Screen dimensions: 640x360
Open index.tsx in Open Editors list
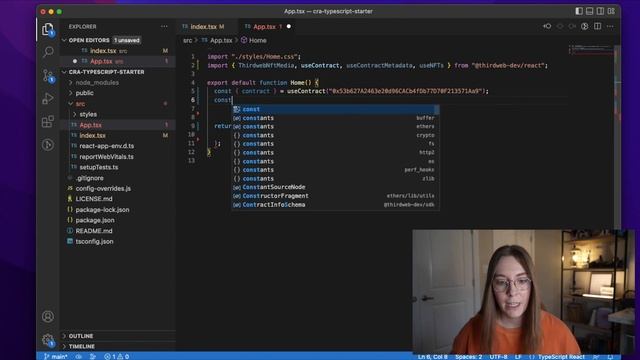pos(118,51)
